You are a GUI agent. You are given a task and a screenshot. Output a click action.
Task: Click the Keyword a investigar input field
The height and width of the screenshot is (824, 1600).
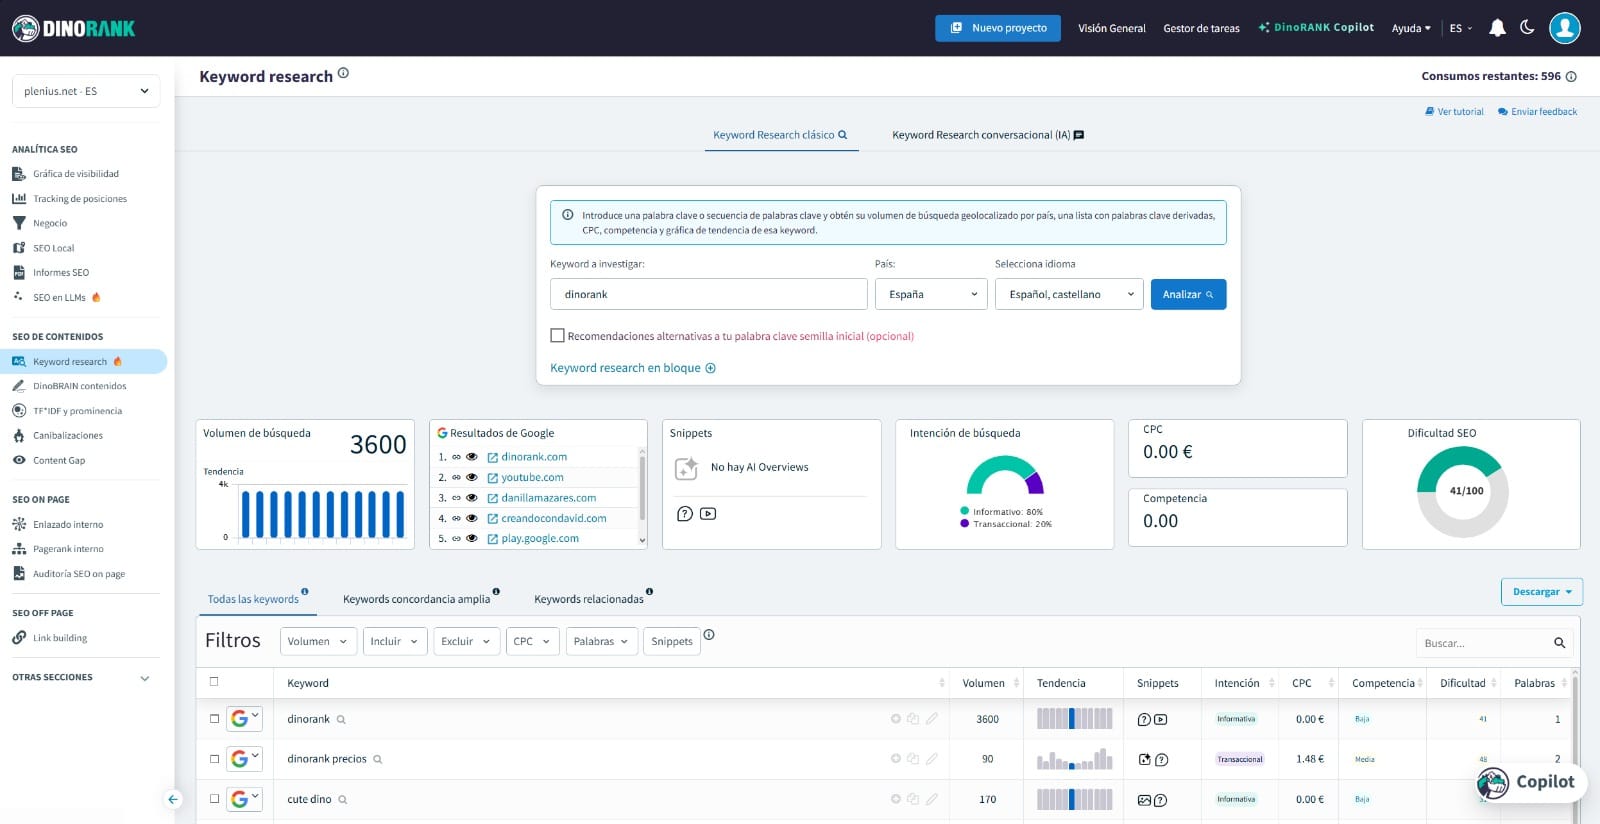708,294
